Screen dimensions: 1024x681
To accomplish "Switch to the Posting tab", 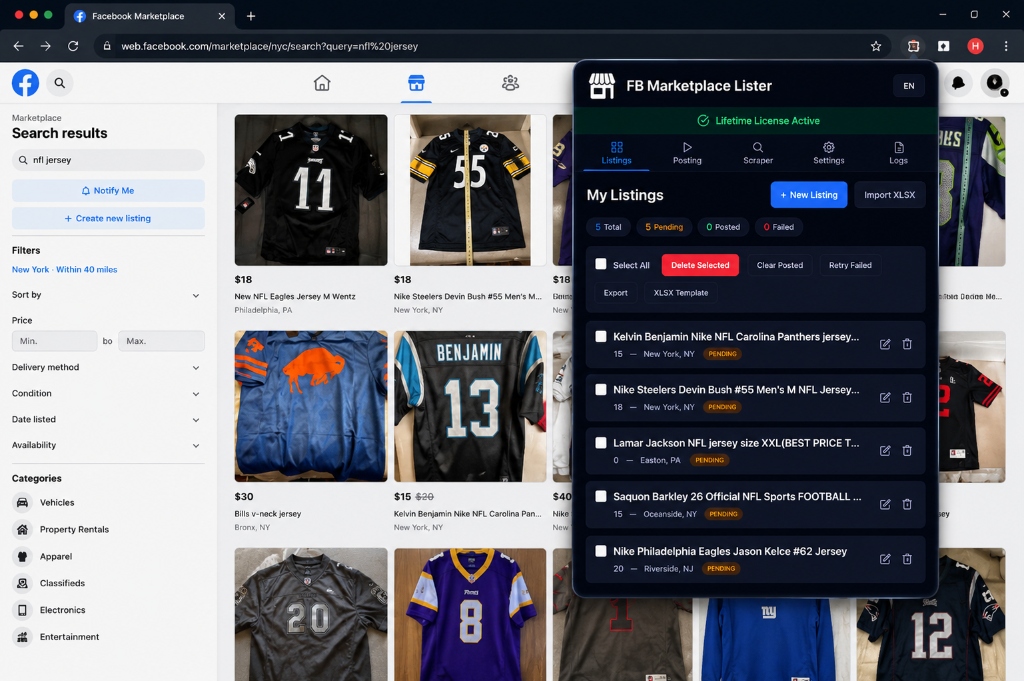I will pyautogui.click(x=687, y=153).
